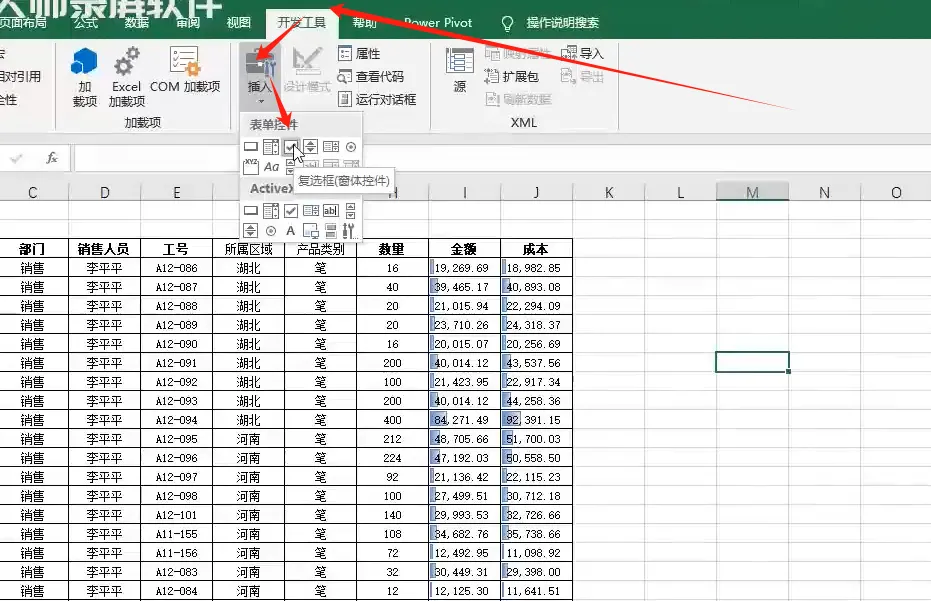Image resolution: width=931 pixels, height=601 pixels.
Task: Insert an ActiveX Option Button
Action: 271,230
